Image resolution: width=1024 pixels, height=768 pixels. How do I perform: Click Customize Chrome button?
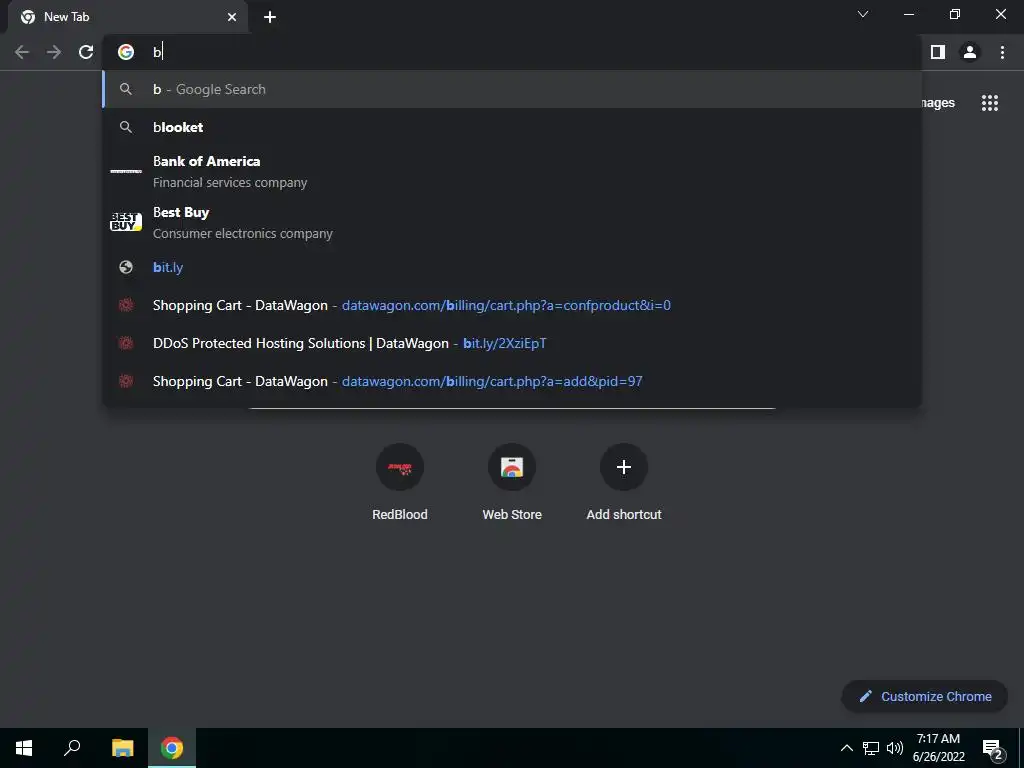925,696
